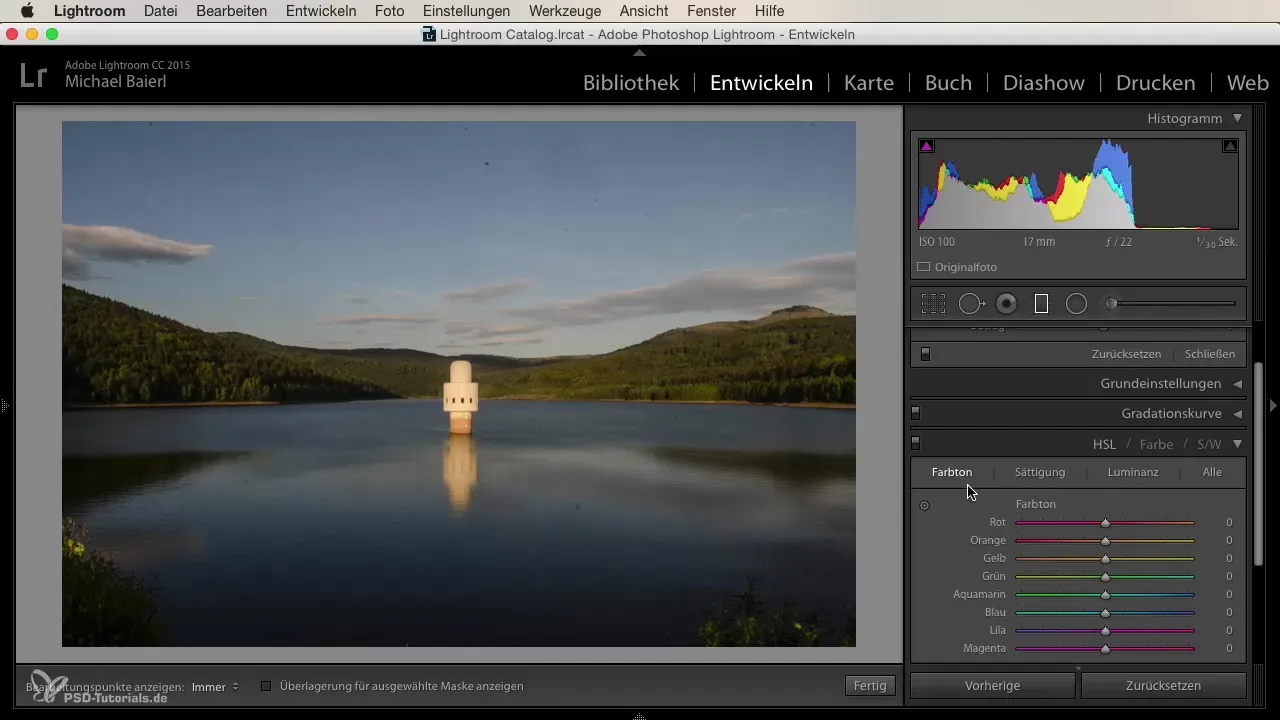1280x720 pixels.
Task: Activate the Farbton targeted adjustment tool
Action: tap(924, 505)
